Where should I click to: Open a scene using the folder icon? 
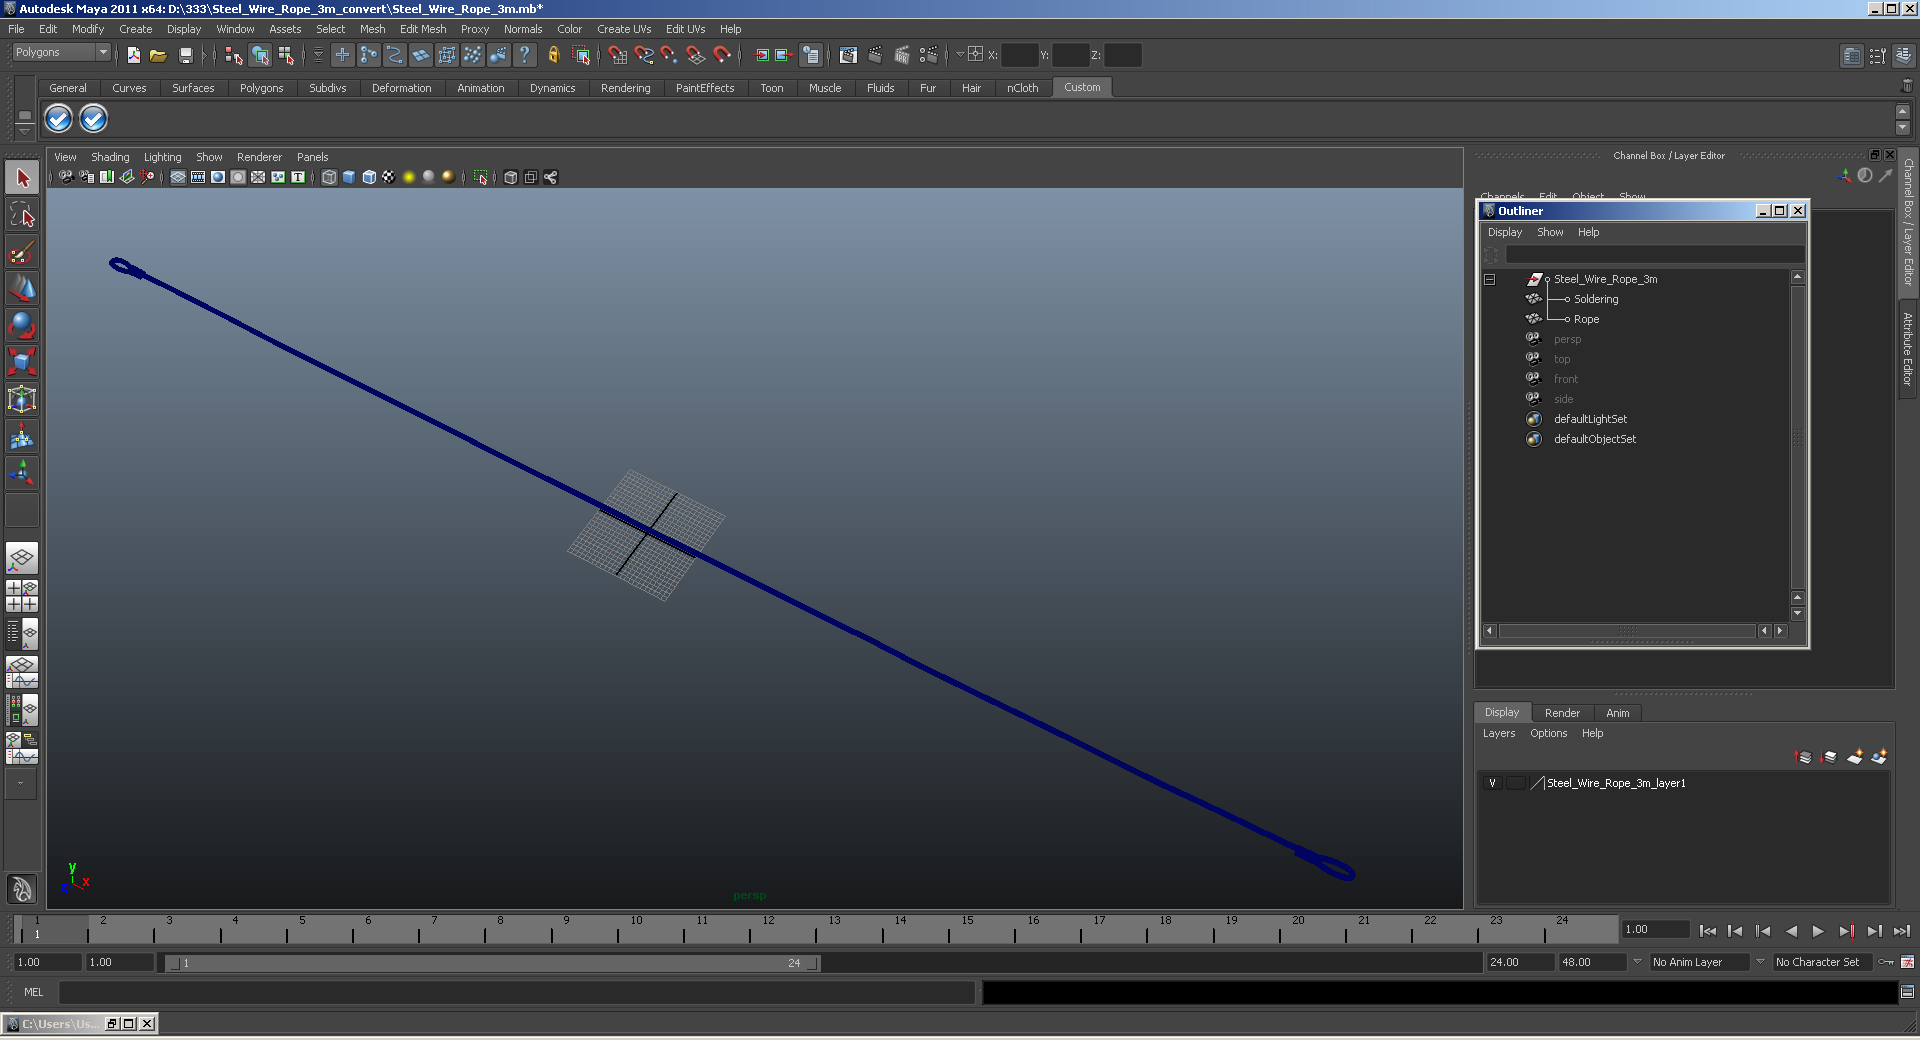158,55
